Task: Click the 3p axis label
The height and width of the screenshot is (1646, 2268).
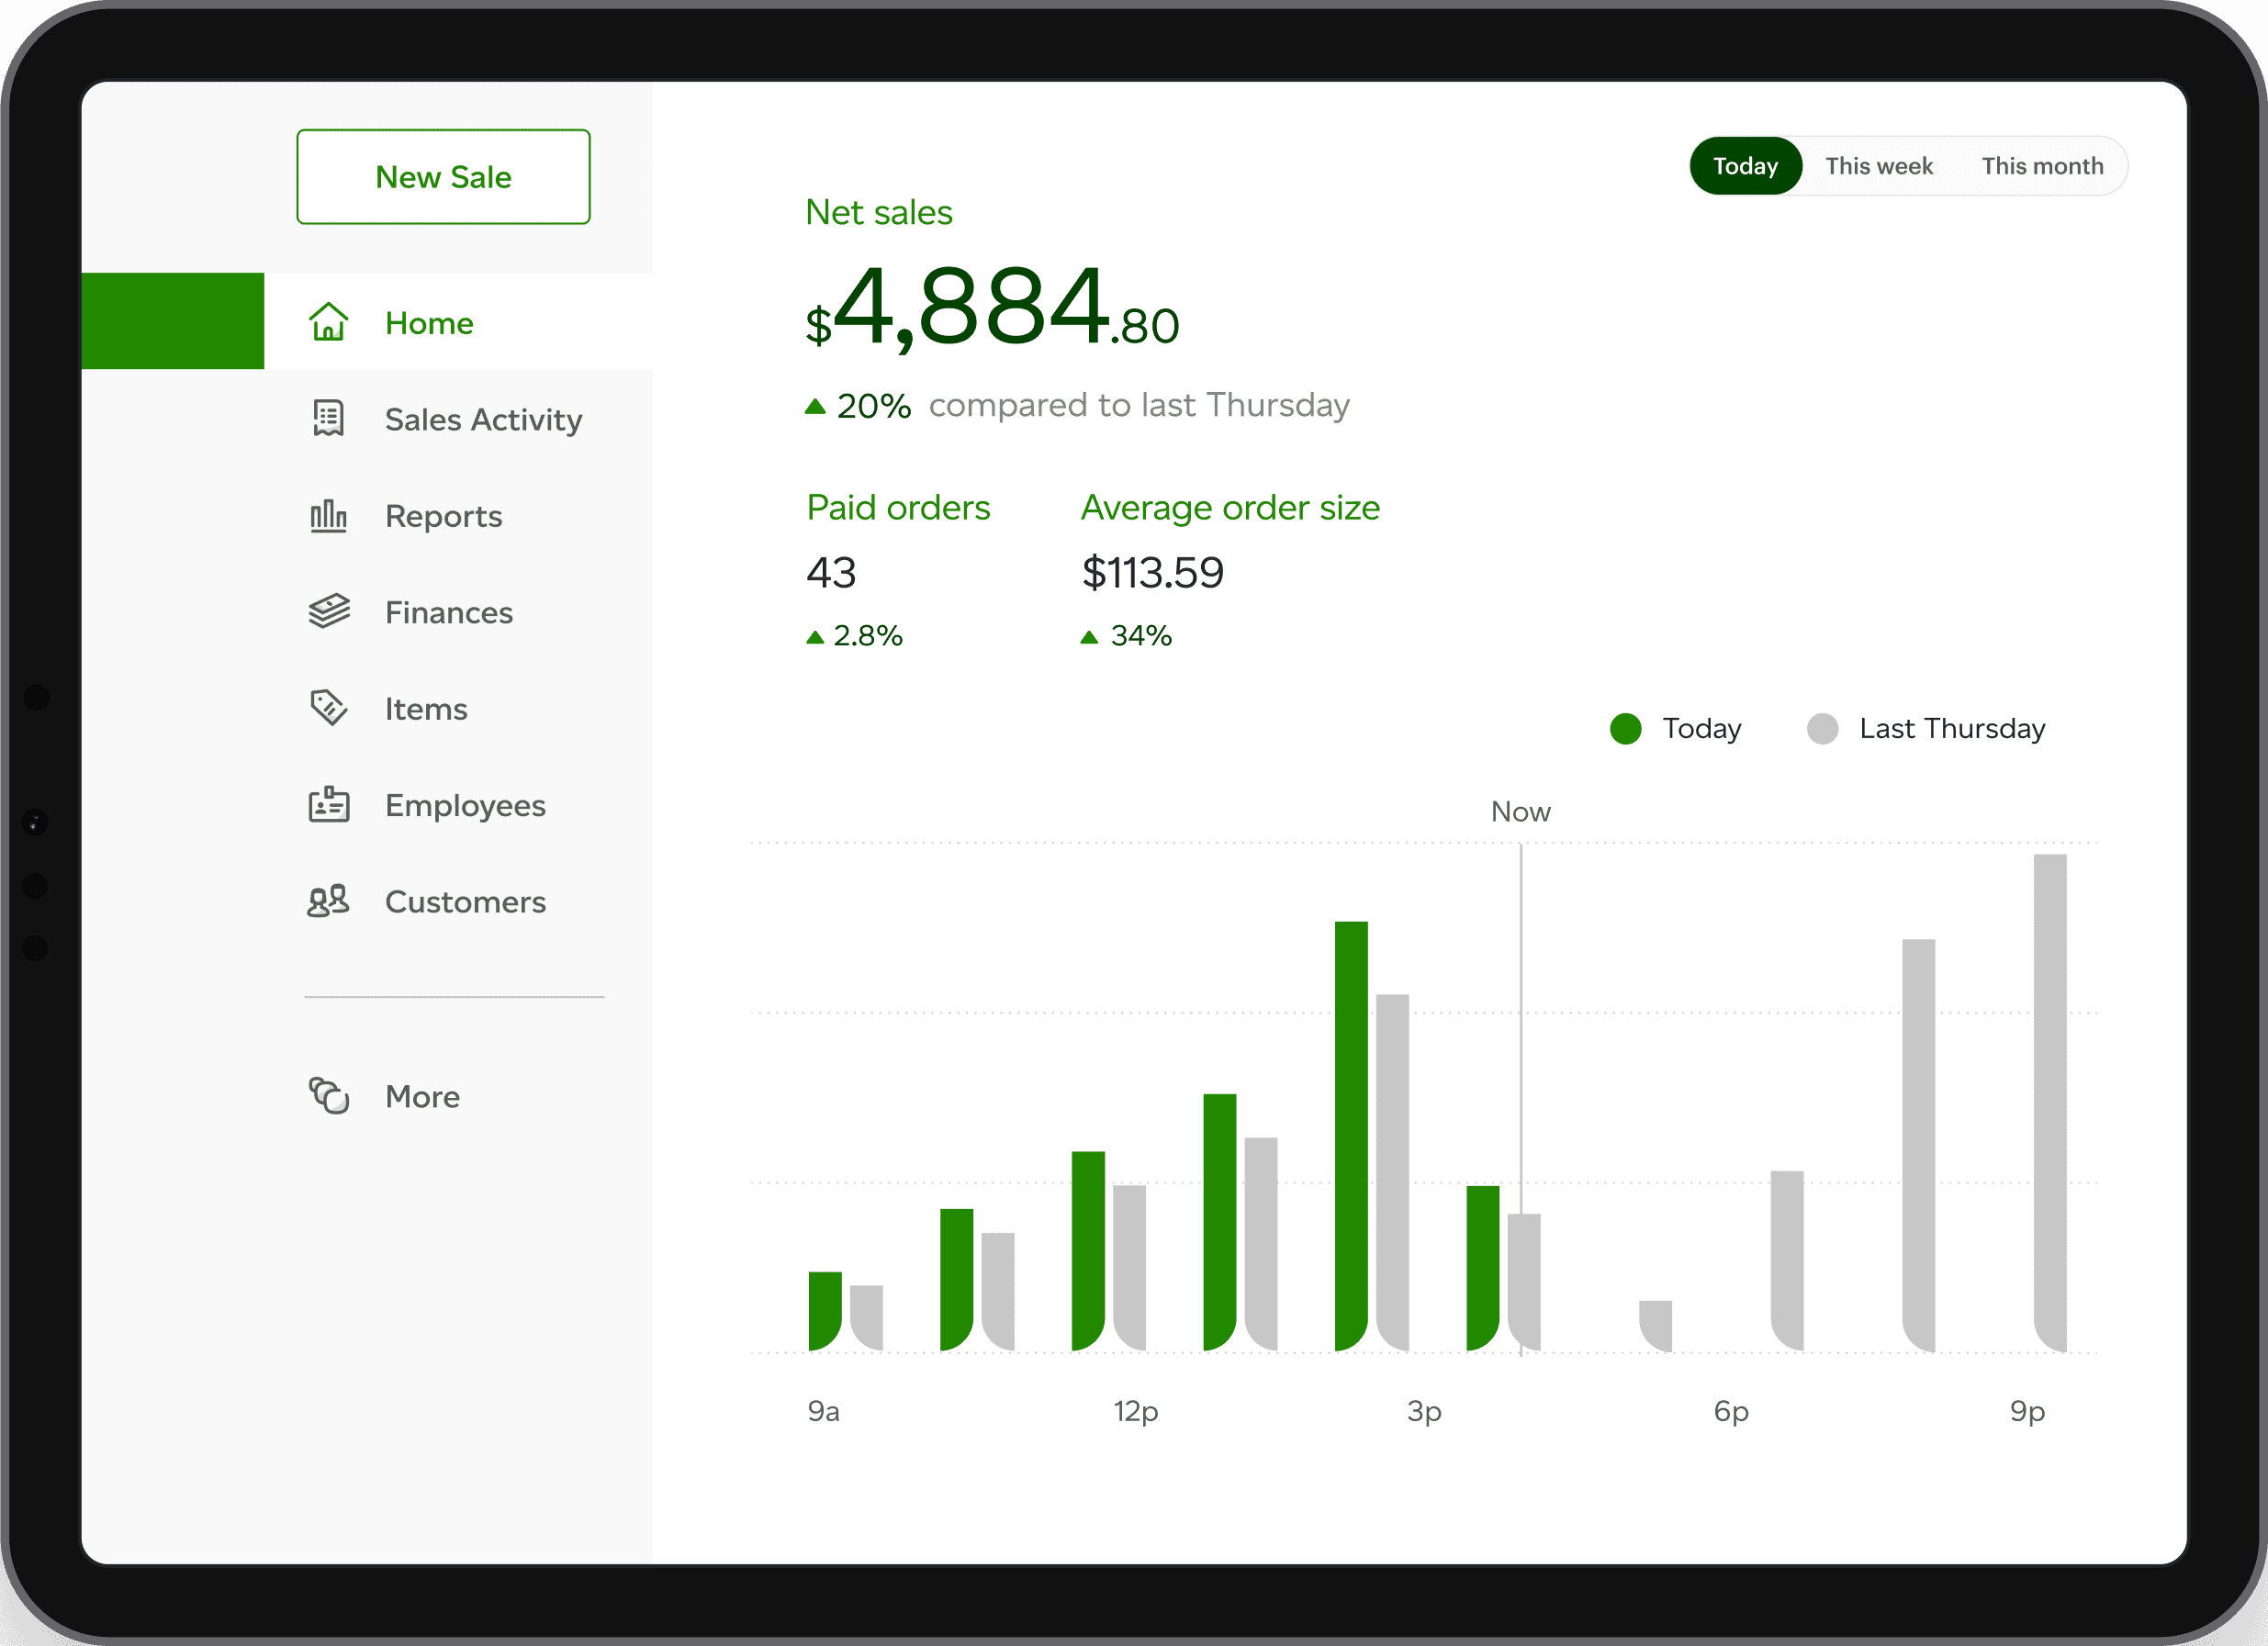Action: click(x=1424, y=1411)
